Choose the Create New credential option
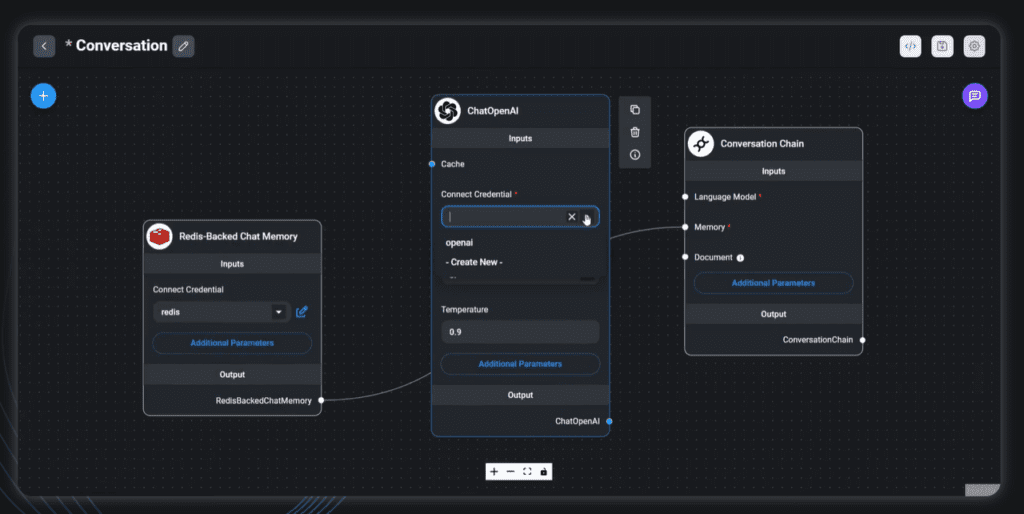This screenshot has height=514, width=1024. point(474,262)
